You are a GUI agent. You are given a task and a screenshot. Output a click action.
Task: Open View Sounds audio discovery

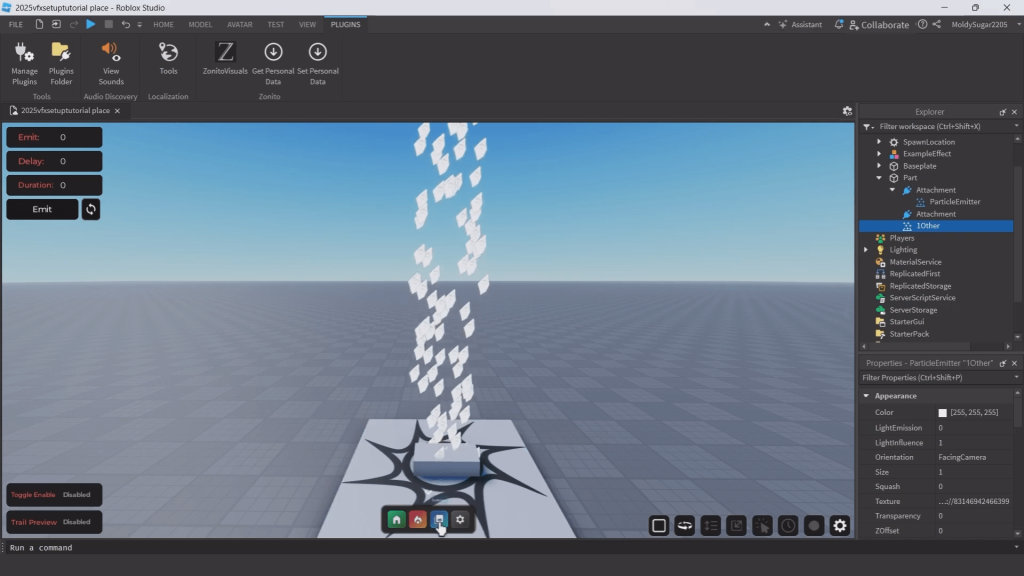tap(110, 63)
